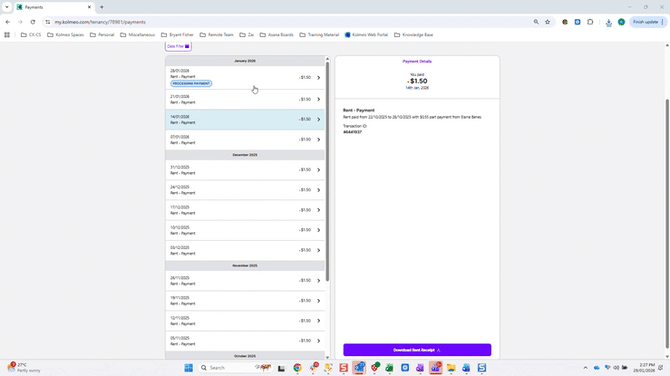Viewport: 670px width, 376px height.
Task: Expand the 31/12/2025 payment row chevron
Action: click(318, 170)
